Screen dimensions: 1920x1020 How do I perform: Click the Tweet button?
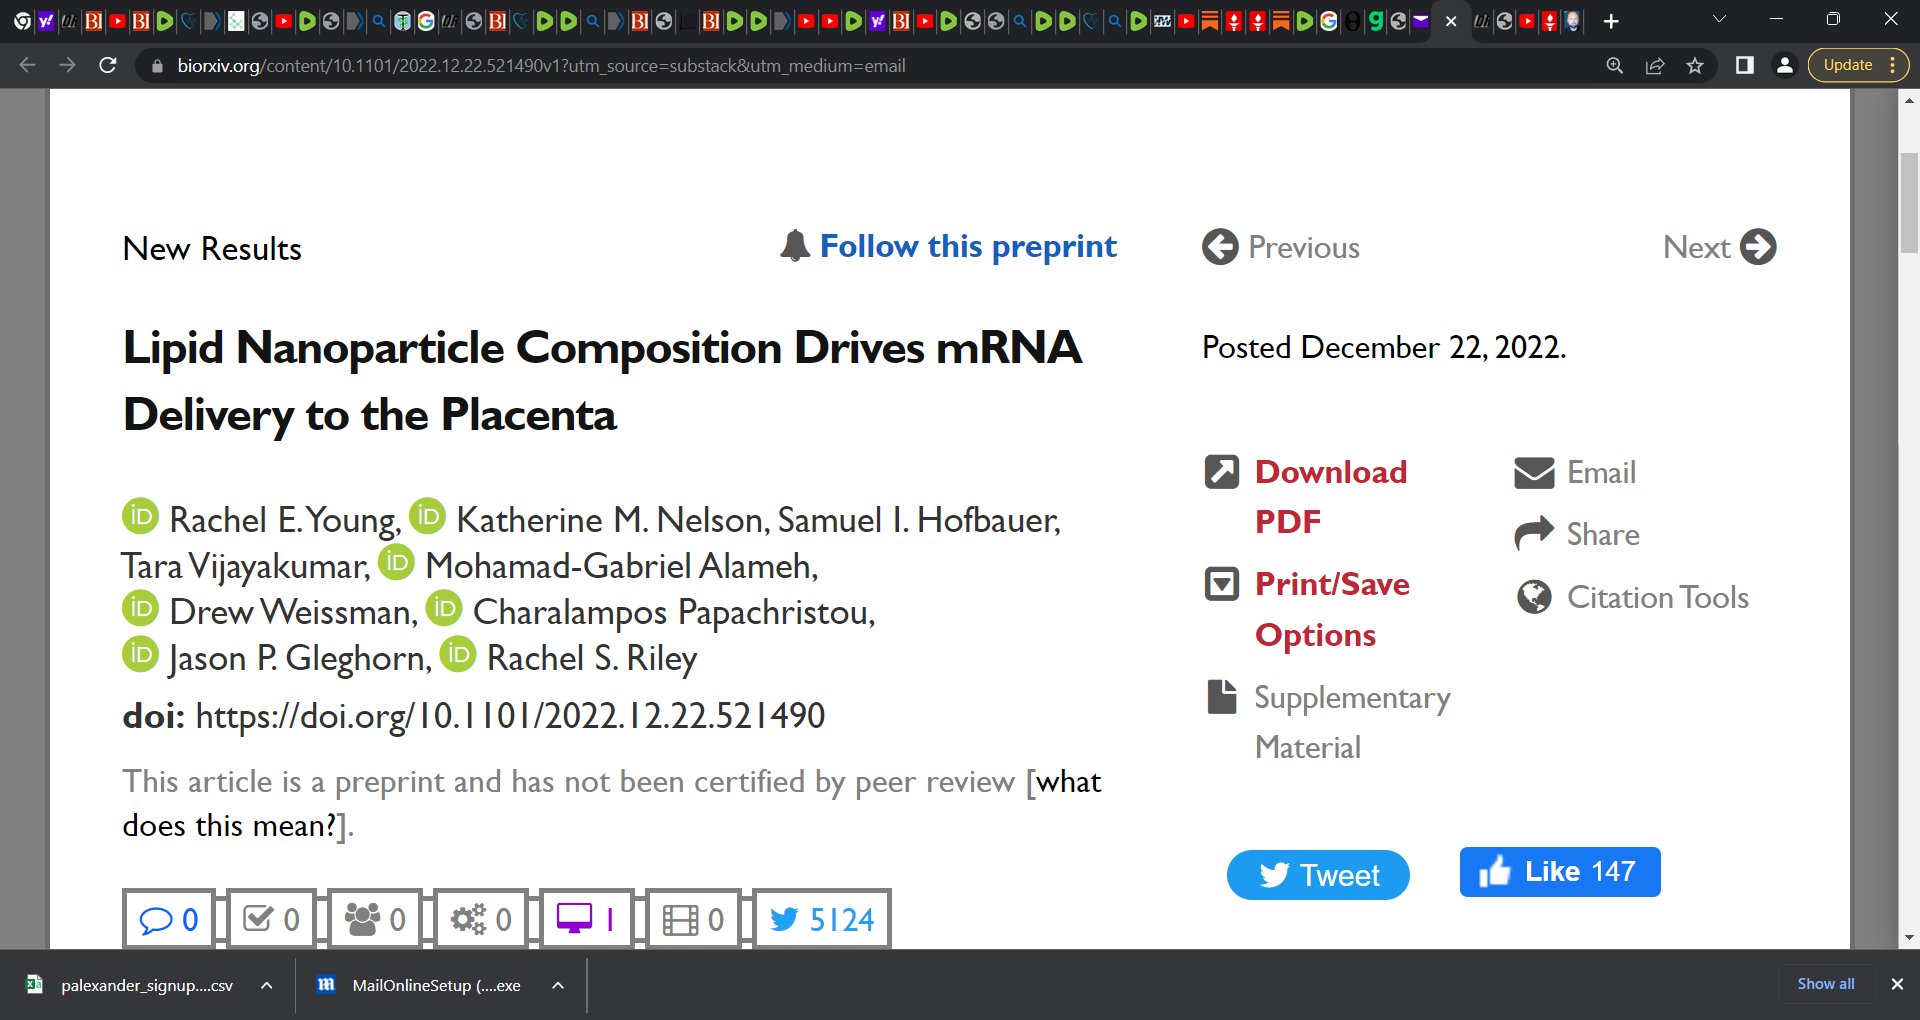1318,875
